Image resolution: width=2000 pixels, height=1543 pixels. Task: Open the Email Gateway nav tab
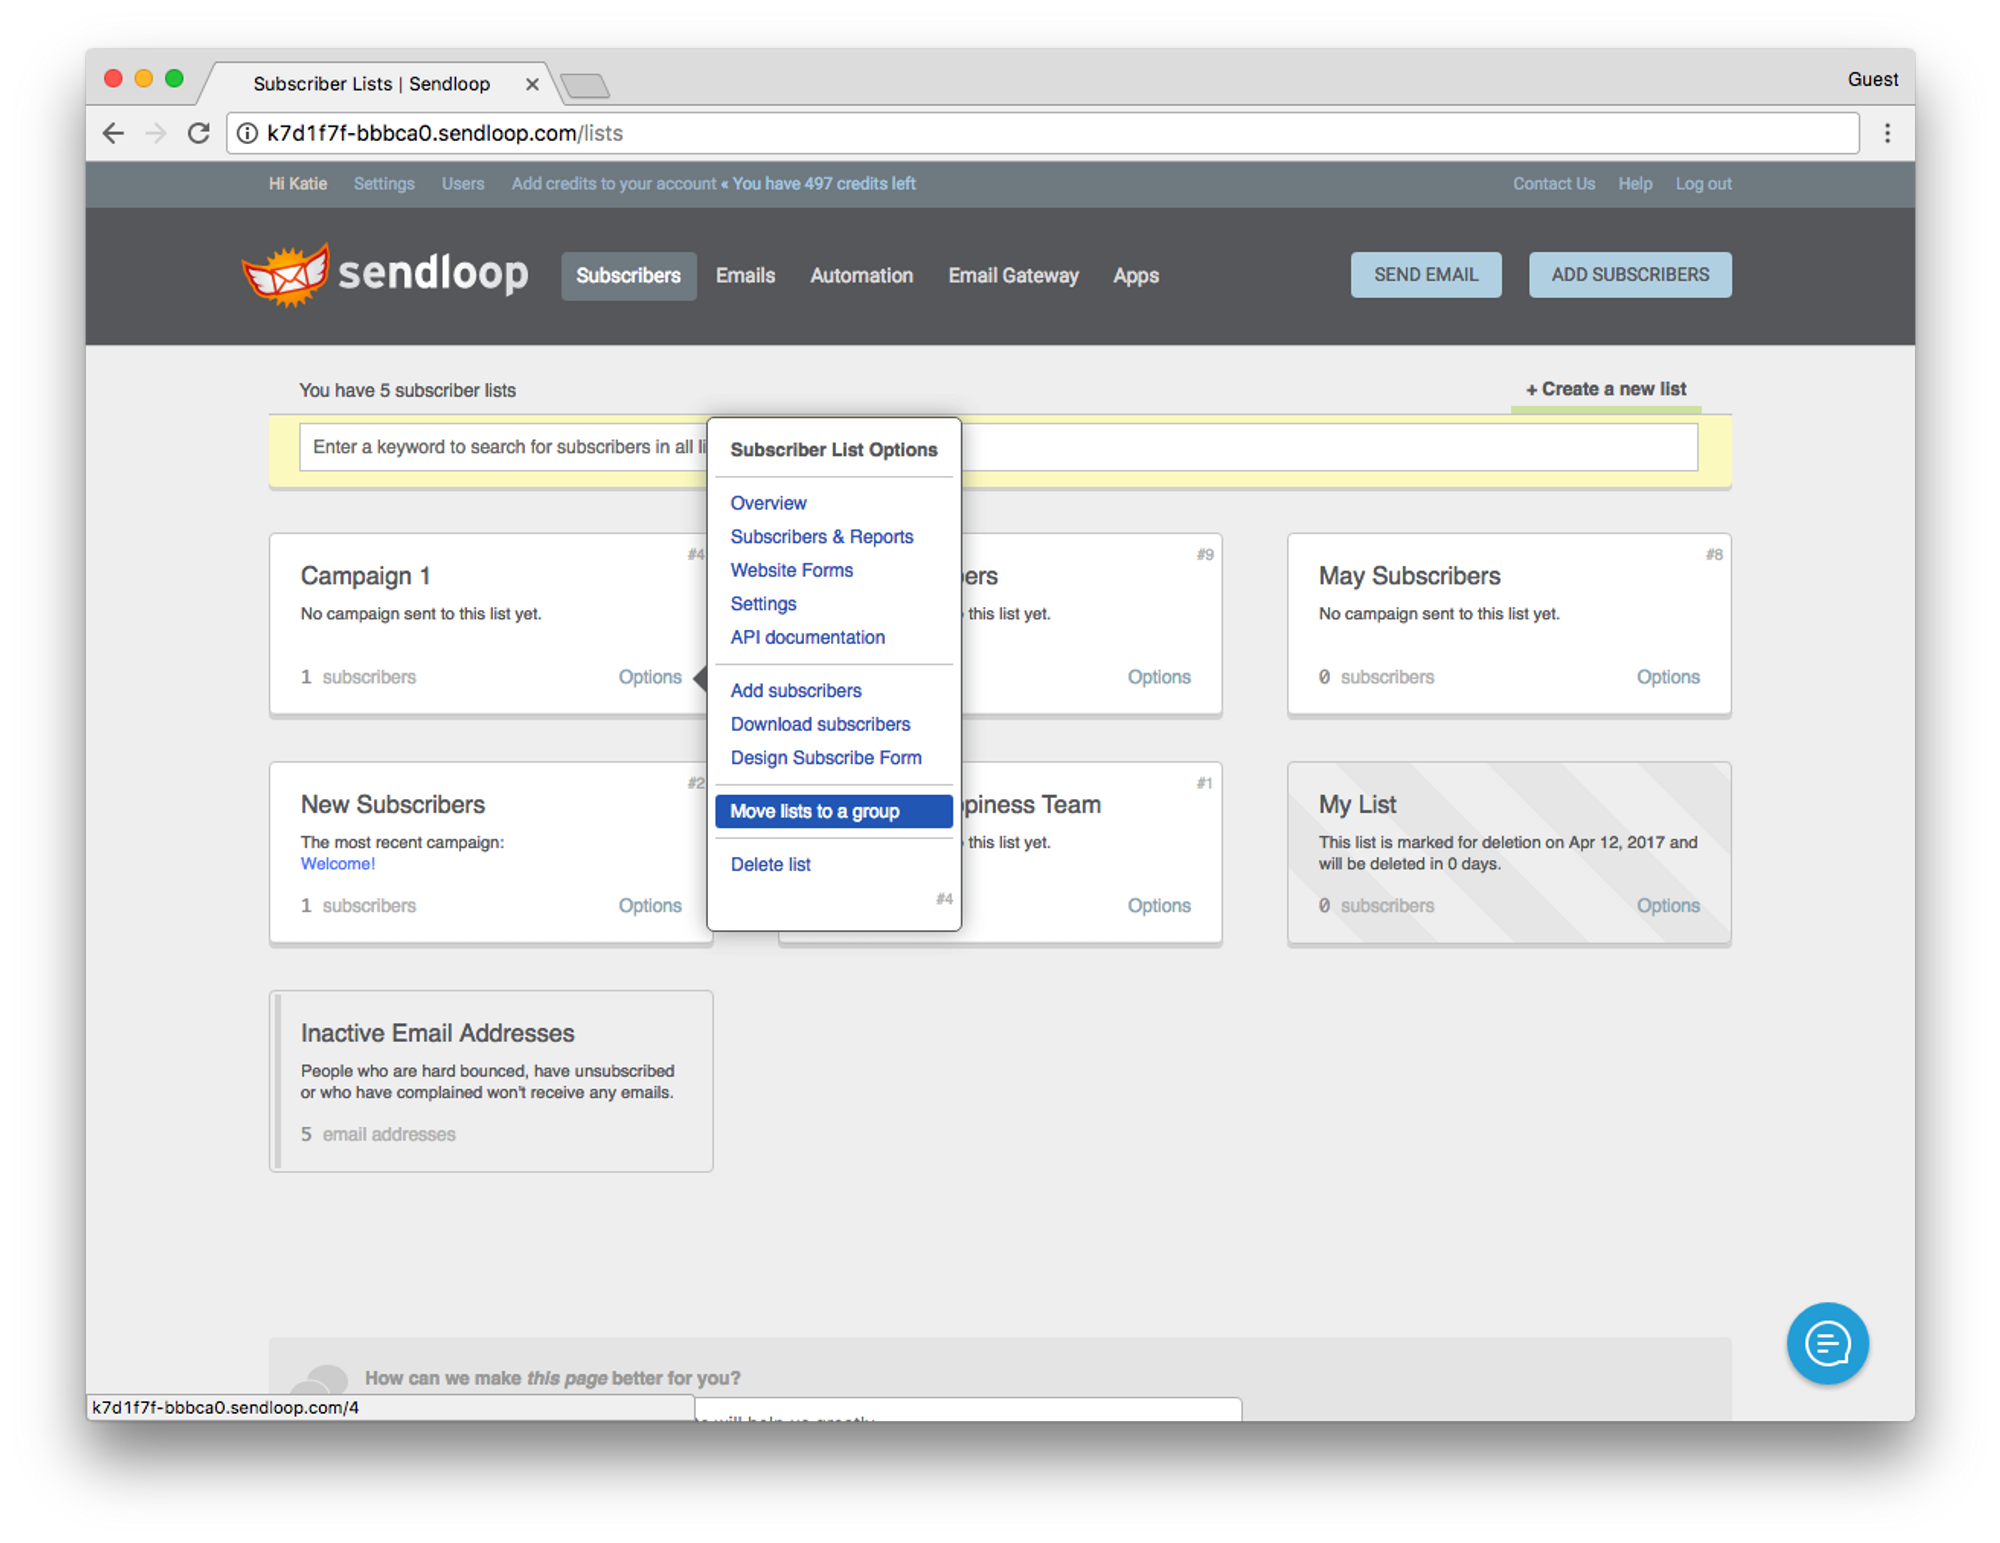click(1013, 275)
